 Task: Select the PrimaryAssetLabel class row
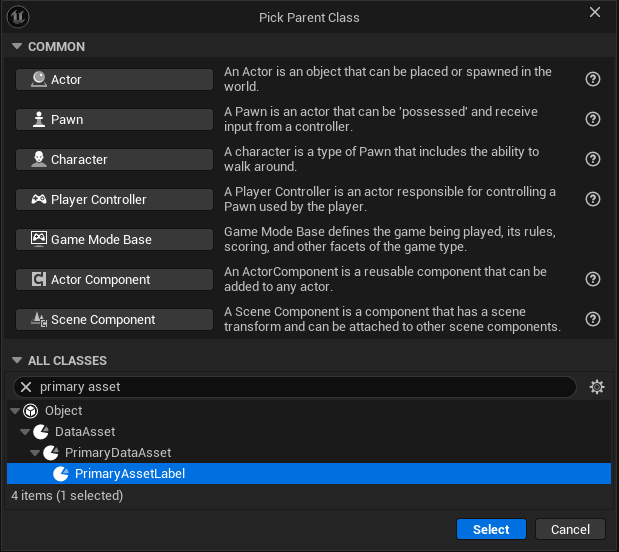pos(309,473)
